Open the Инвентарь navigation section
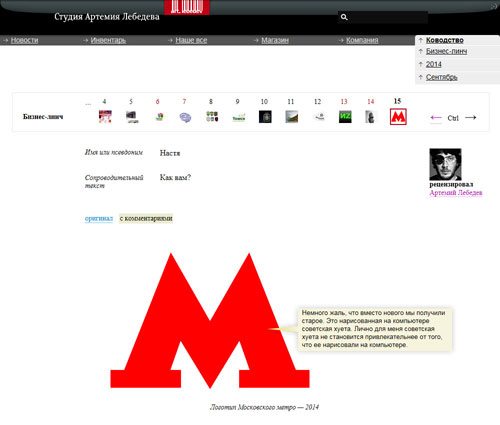The width and height of the screenshot is (500, 425). pyautogui.click(x=108, y=40)
